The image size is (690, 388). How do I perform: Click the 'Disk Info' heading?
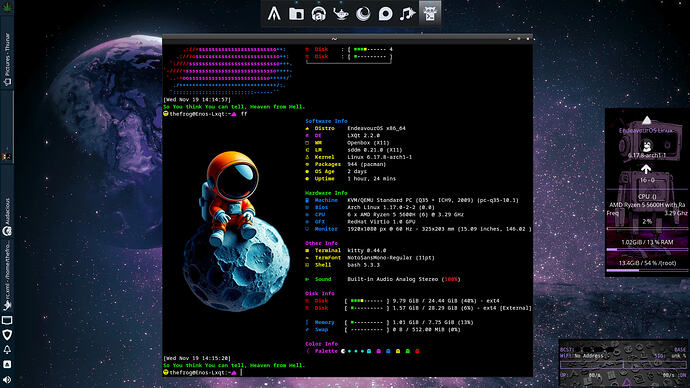(x=319, y=293)
